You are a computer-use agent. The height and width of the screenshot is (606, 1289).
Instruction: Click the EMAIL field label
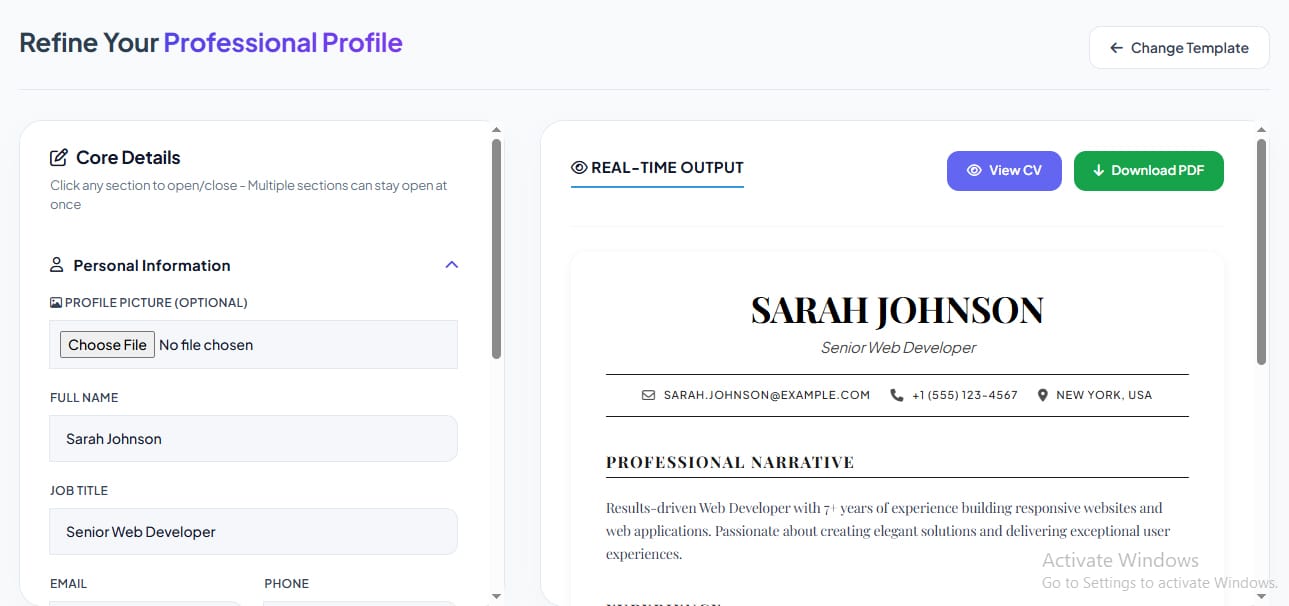(69, 583)
